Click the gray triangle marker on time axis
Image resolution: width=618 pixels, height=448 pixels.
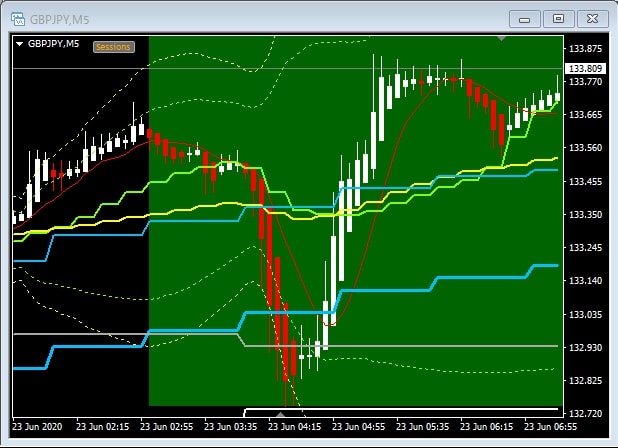pyautogui.click(x=281, y=412)
